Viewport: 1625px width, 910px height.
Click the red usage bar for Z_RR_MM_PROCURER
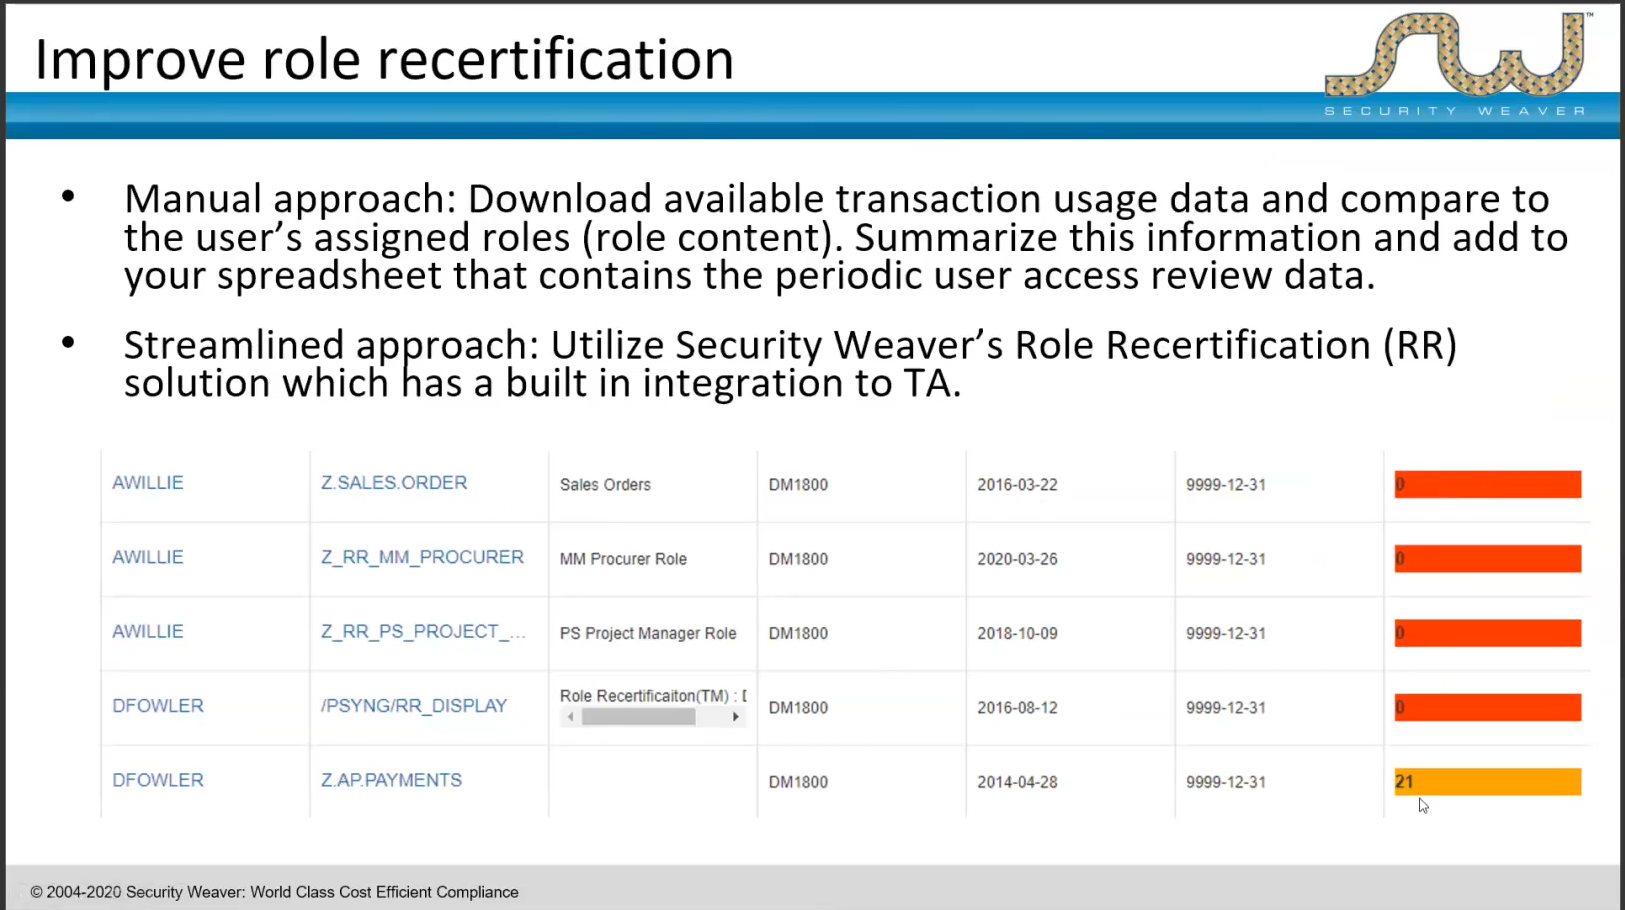pos(1488,559)
